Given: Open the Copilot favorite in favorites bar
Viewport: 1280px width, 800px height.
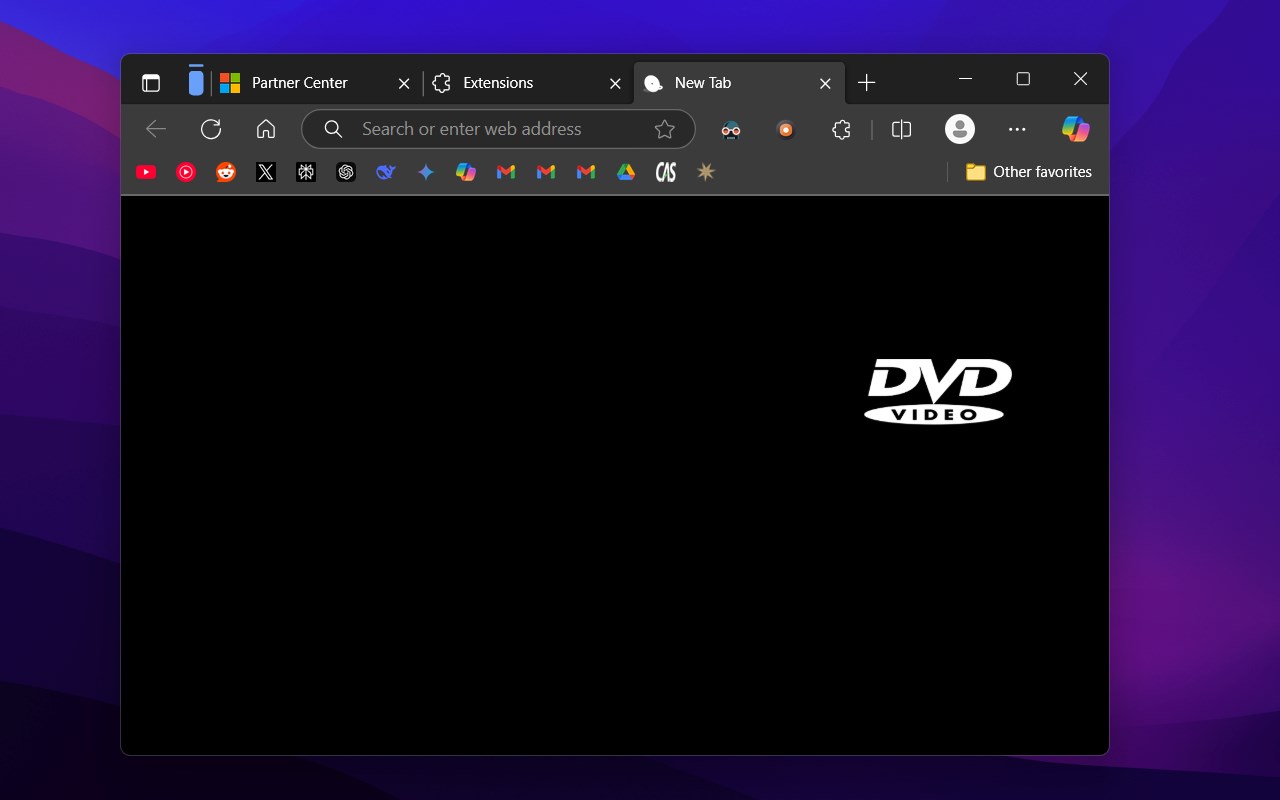Looking at the screenshot, I should coord(466,172).
